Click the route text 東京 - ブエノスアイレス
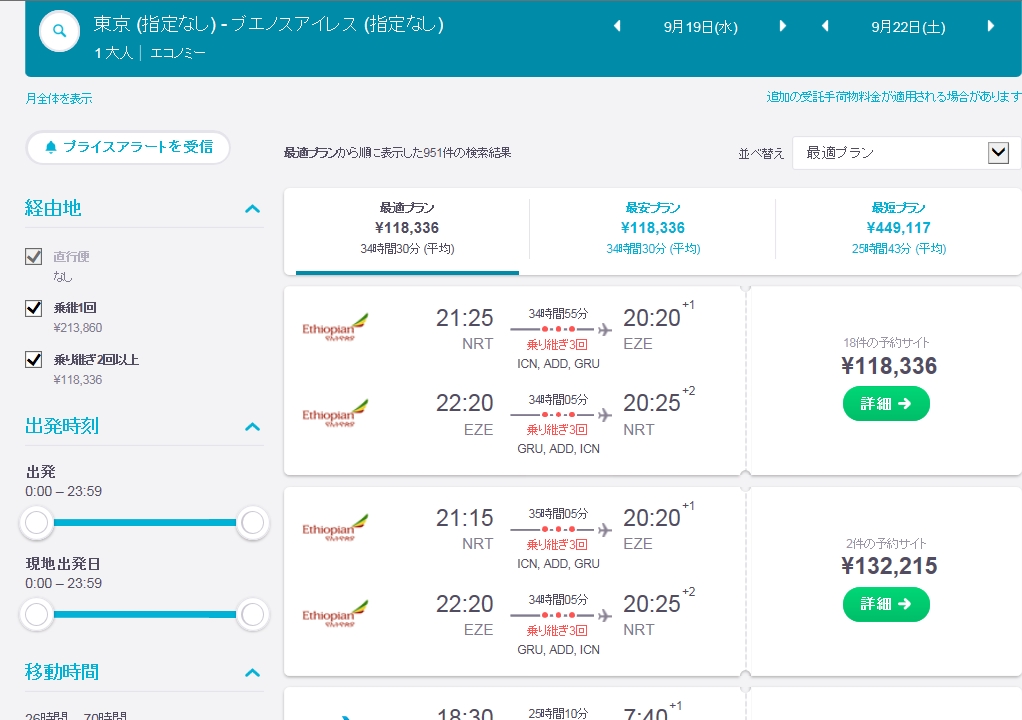The height and width of the screenshot is (720, 1022). [268, 24]
